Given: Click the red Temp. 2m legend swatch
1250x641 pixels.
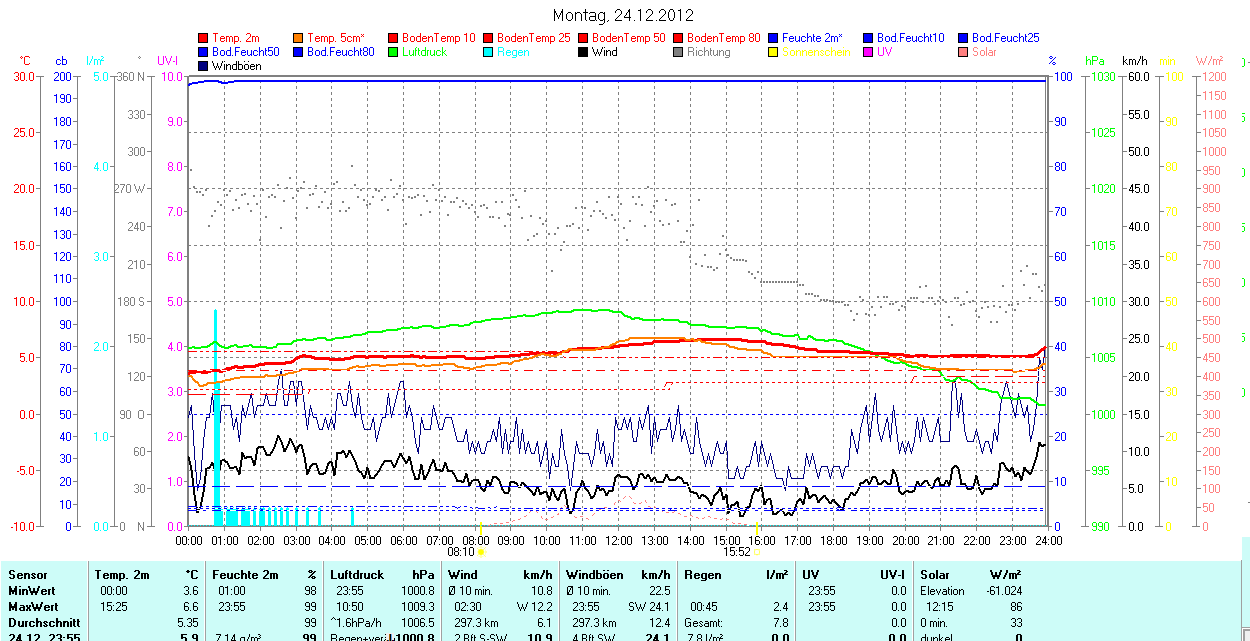Looking at the screenshot, I should click(x=204, y=37).
